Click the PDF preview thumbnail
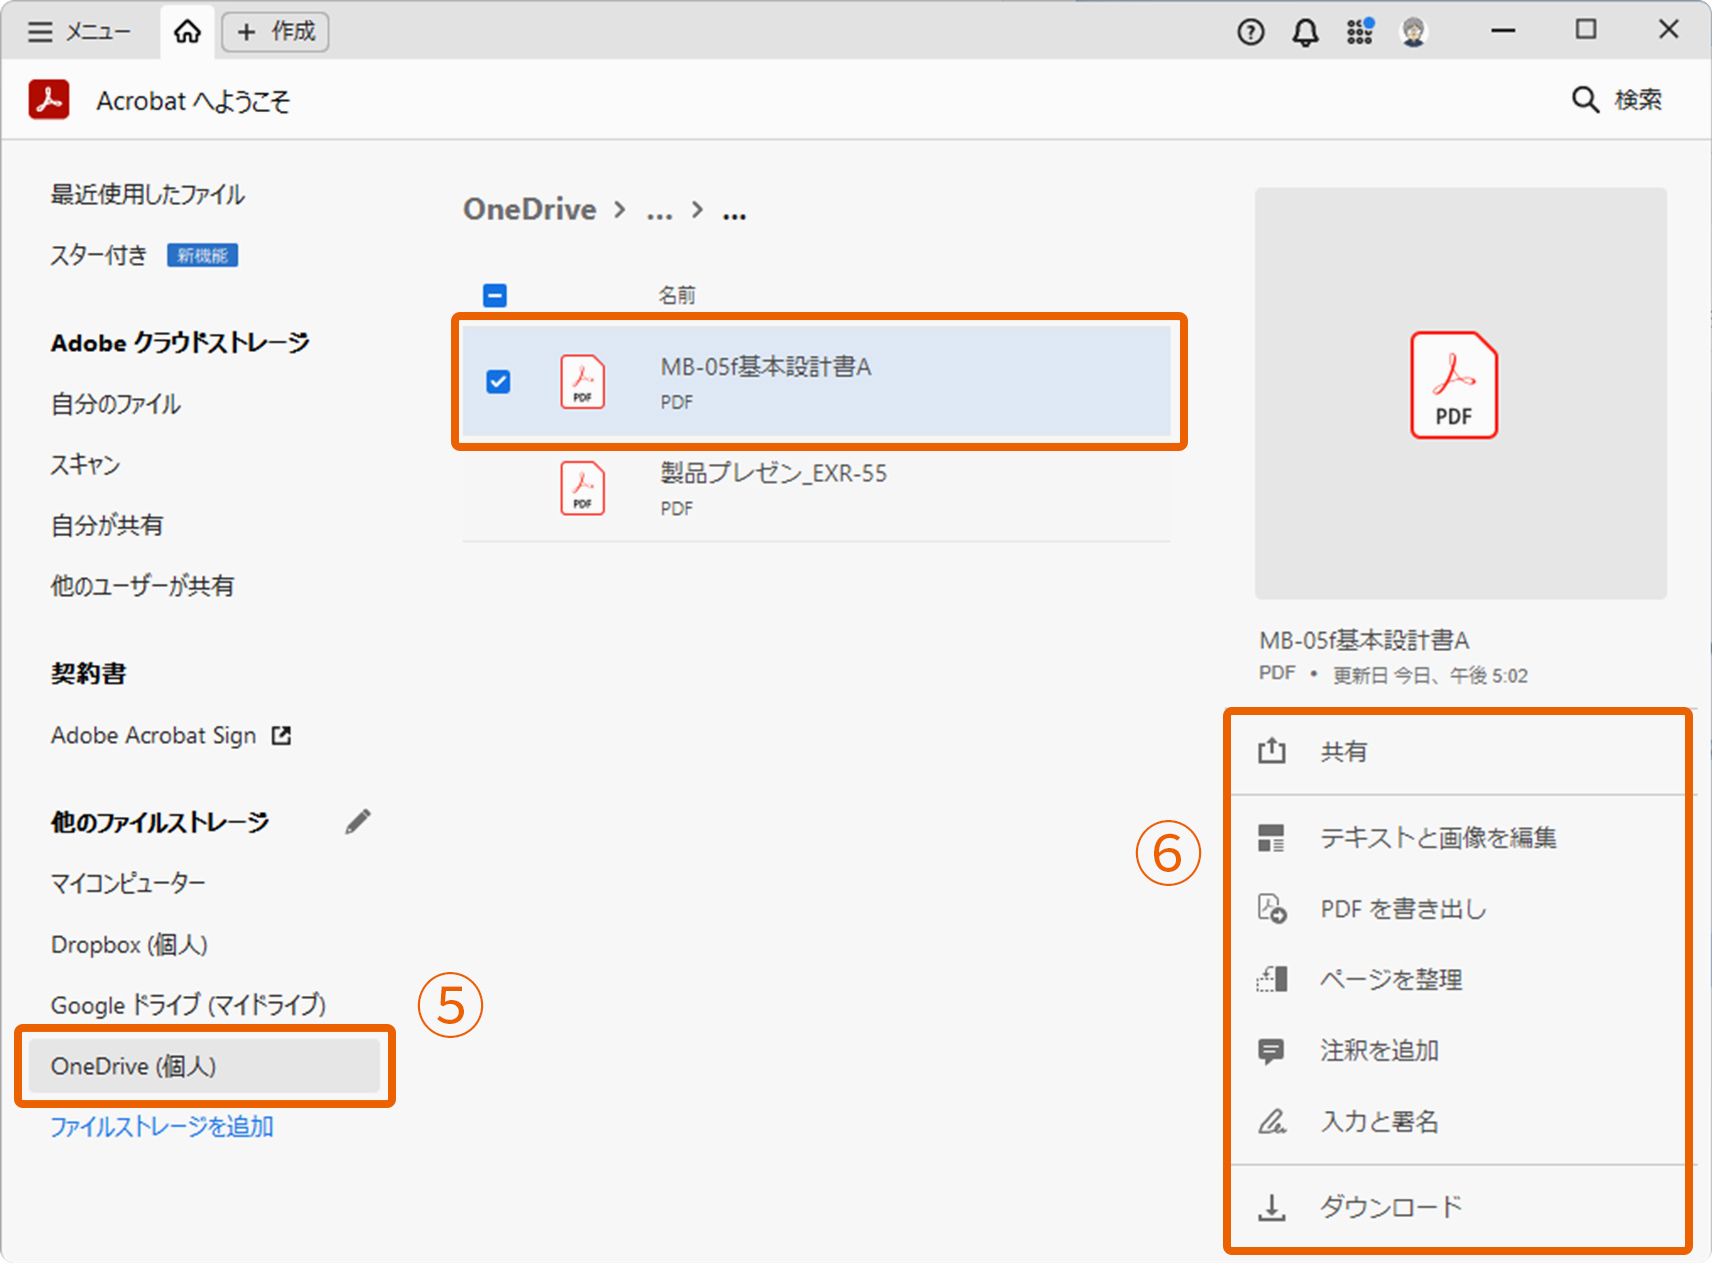 (1460, 393)
